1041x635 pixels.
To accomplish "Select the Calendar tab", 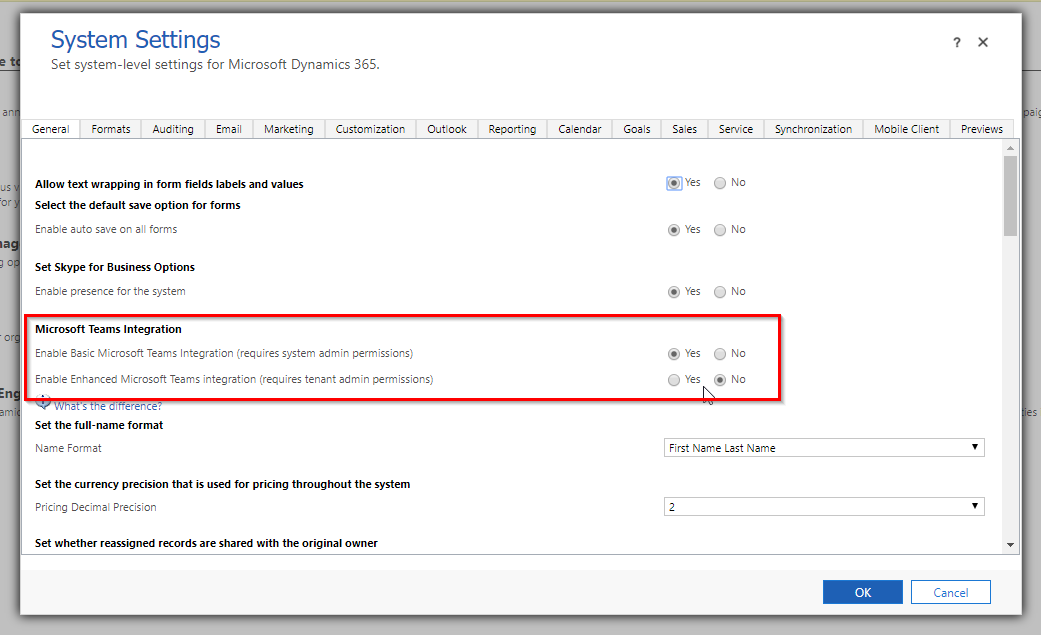I will (x=580, y=129).
